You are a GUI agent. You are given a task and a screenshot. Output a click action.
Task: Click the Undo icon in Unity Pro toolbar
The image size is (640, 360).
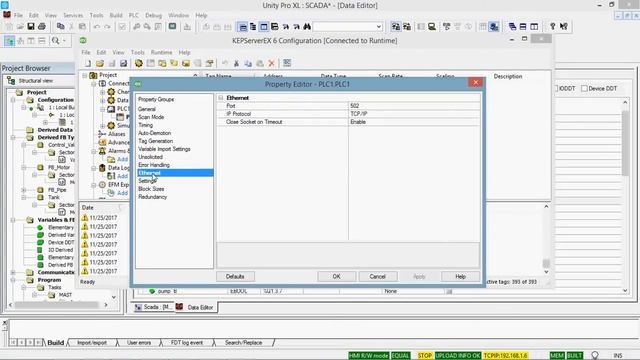click(x=97, y=27)
